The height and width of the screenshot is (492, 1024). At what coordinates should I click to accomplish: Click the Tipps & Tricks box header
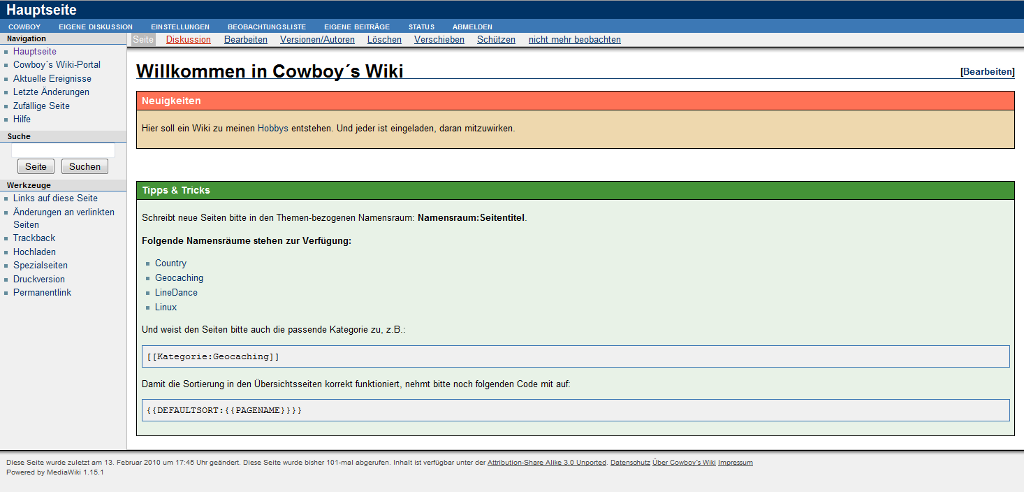click(575, 191)
